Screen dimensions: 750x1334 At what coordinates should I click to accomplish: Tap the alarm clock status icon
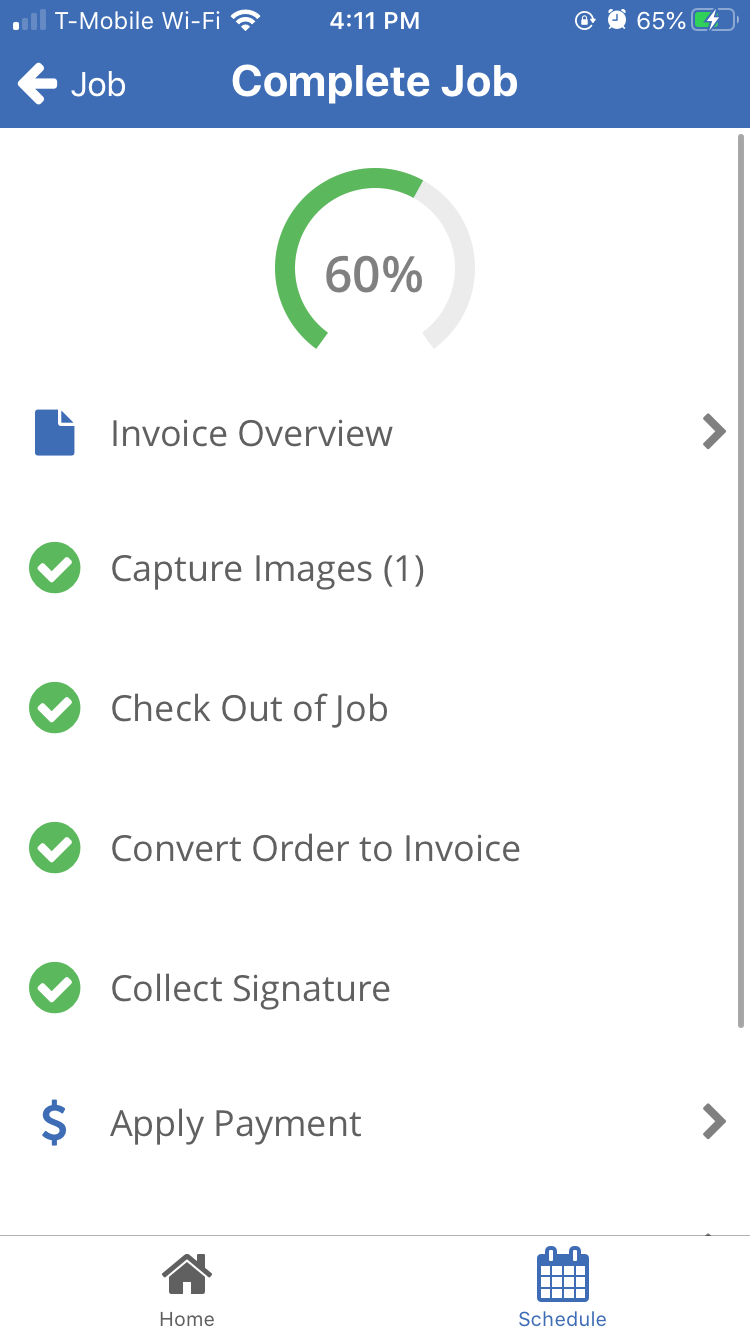[617, 20]
